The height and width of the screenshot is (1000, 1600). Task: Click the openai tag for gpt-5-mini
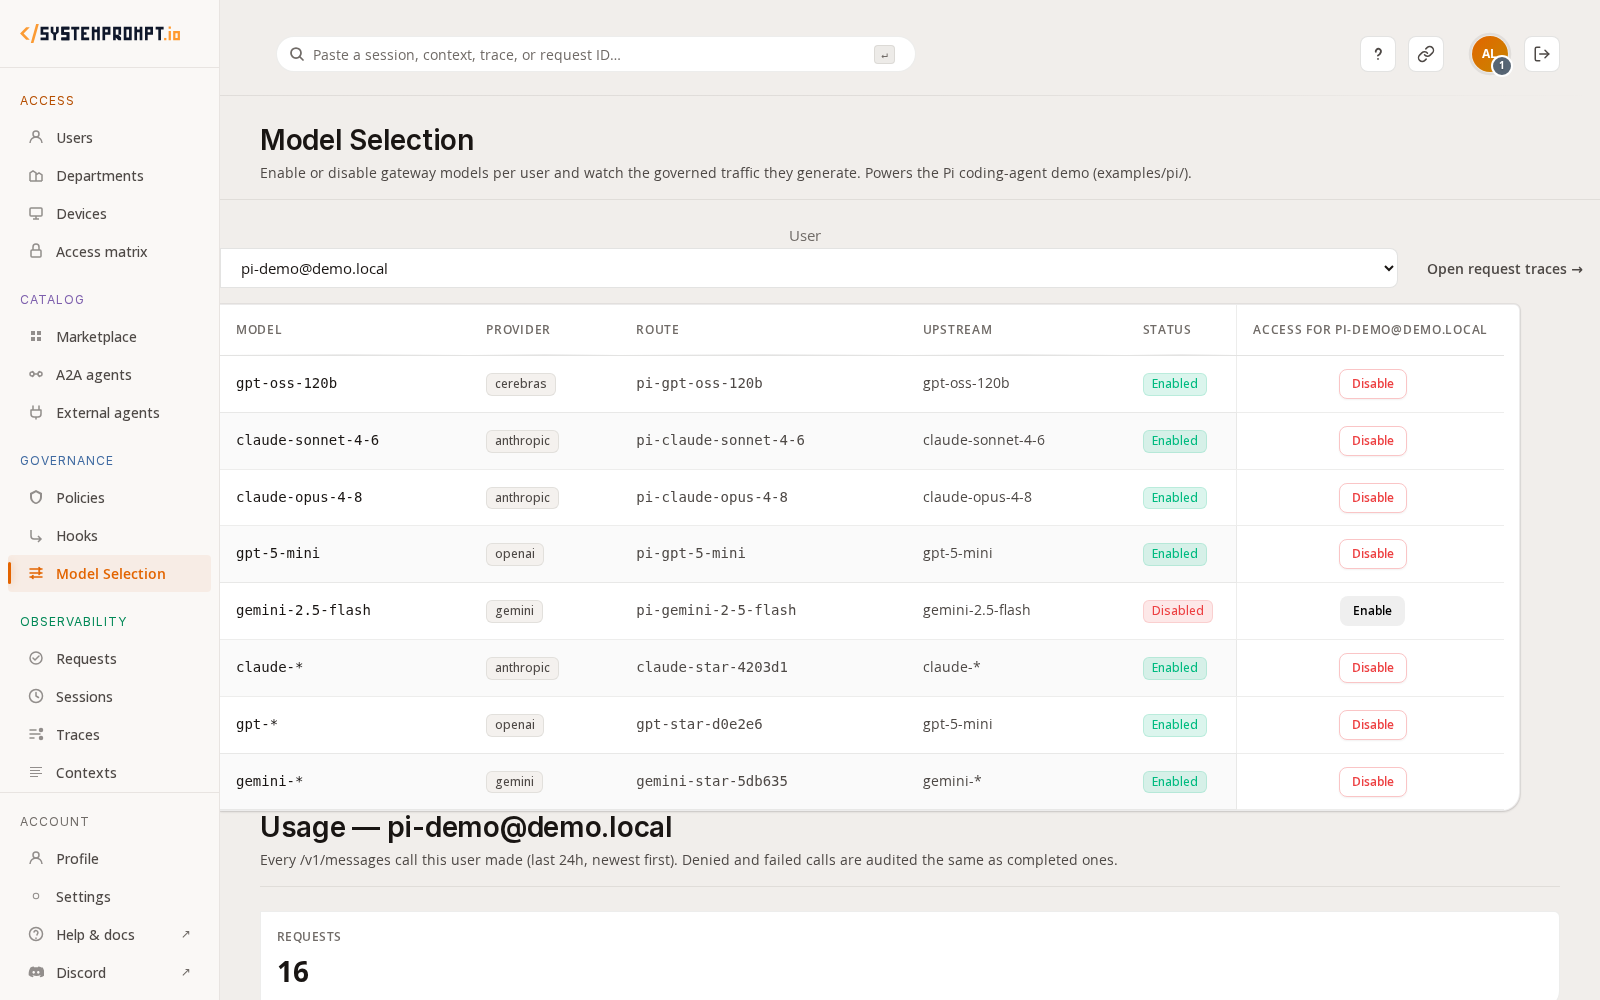pos(515,554)
